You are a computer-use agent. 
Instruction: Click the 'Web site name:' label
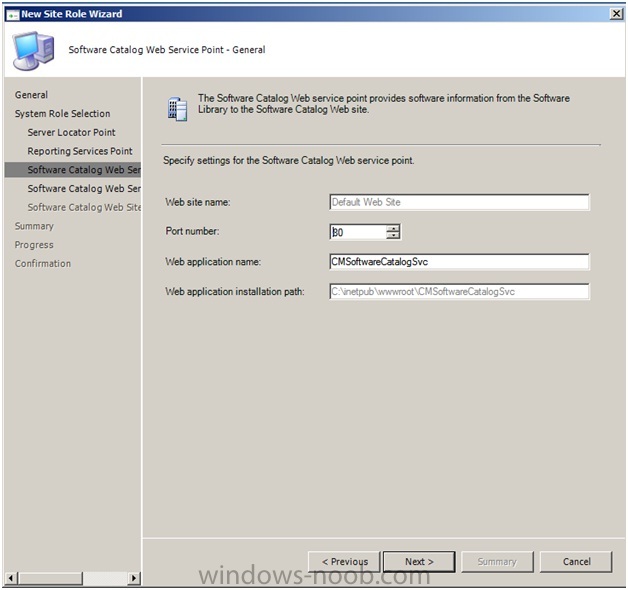(x=198, y=202)
